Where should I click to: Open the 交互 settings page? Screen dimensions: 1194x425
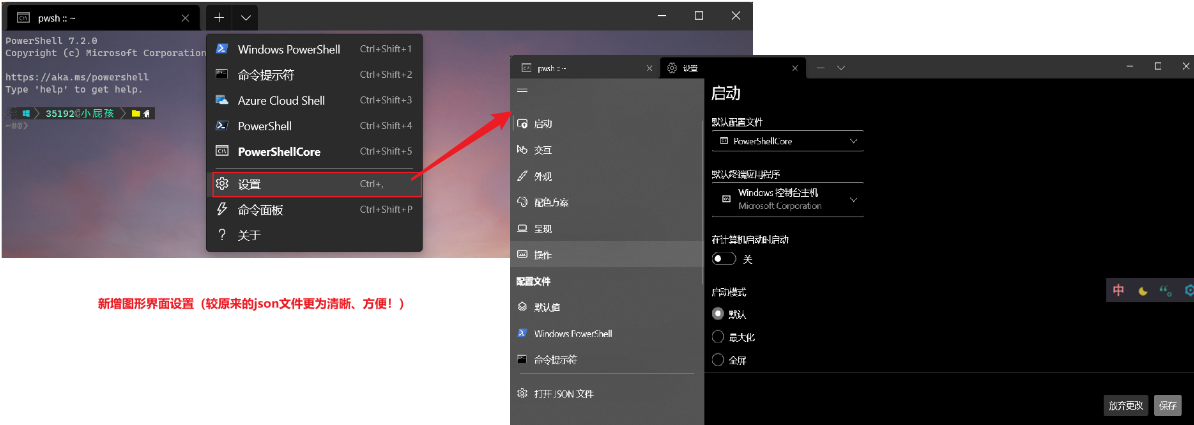click(x=607, y=150)
